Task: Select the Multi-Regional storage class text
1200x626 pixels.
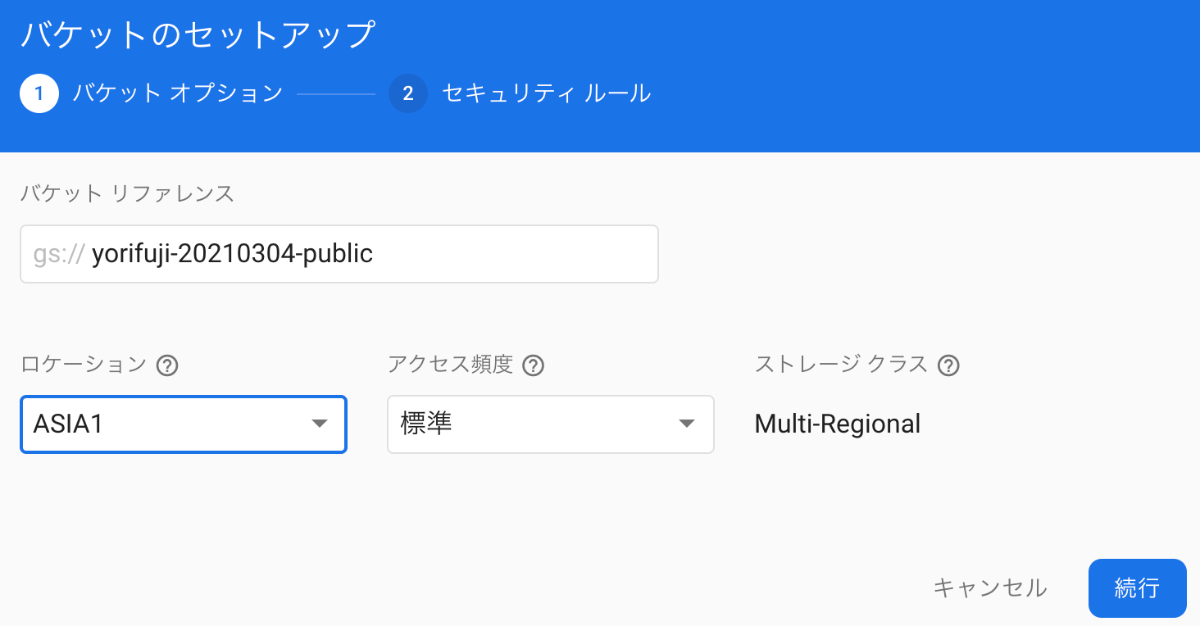Action: pyautogui.click(x=837, y=424)
